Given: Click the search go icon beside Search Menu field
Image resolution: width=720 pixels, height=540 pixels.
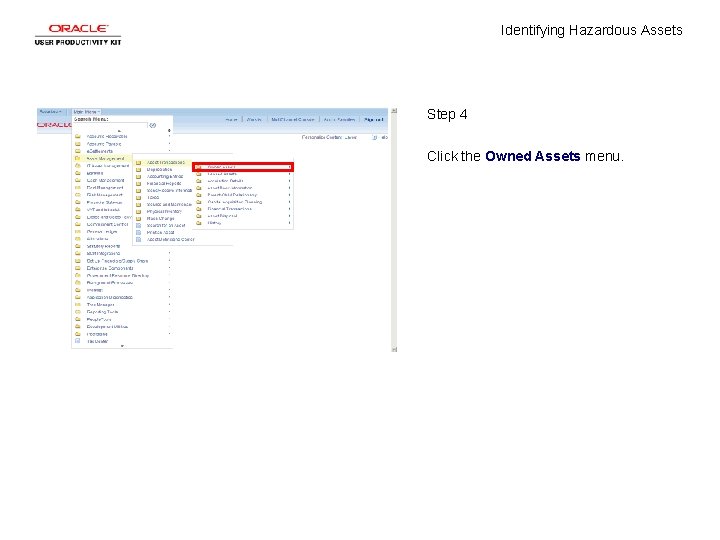Looking at the screenshot, I should coord(153,125).
